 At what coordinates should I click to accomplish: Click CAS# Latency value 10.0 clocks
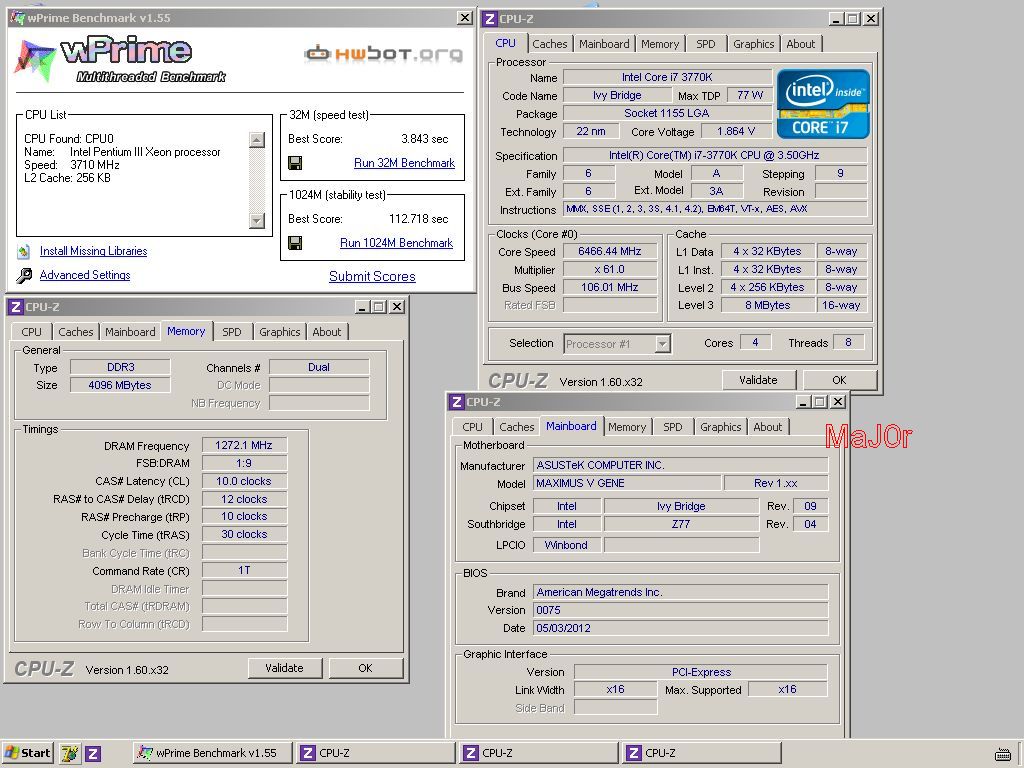tap(244, 481)
